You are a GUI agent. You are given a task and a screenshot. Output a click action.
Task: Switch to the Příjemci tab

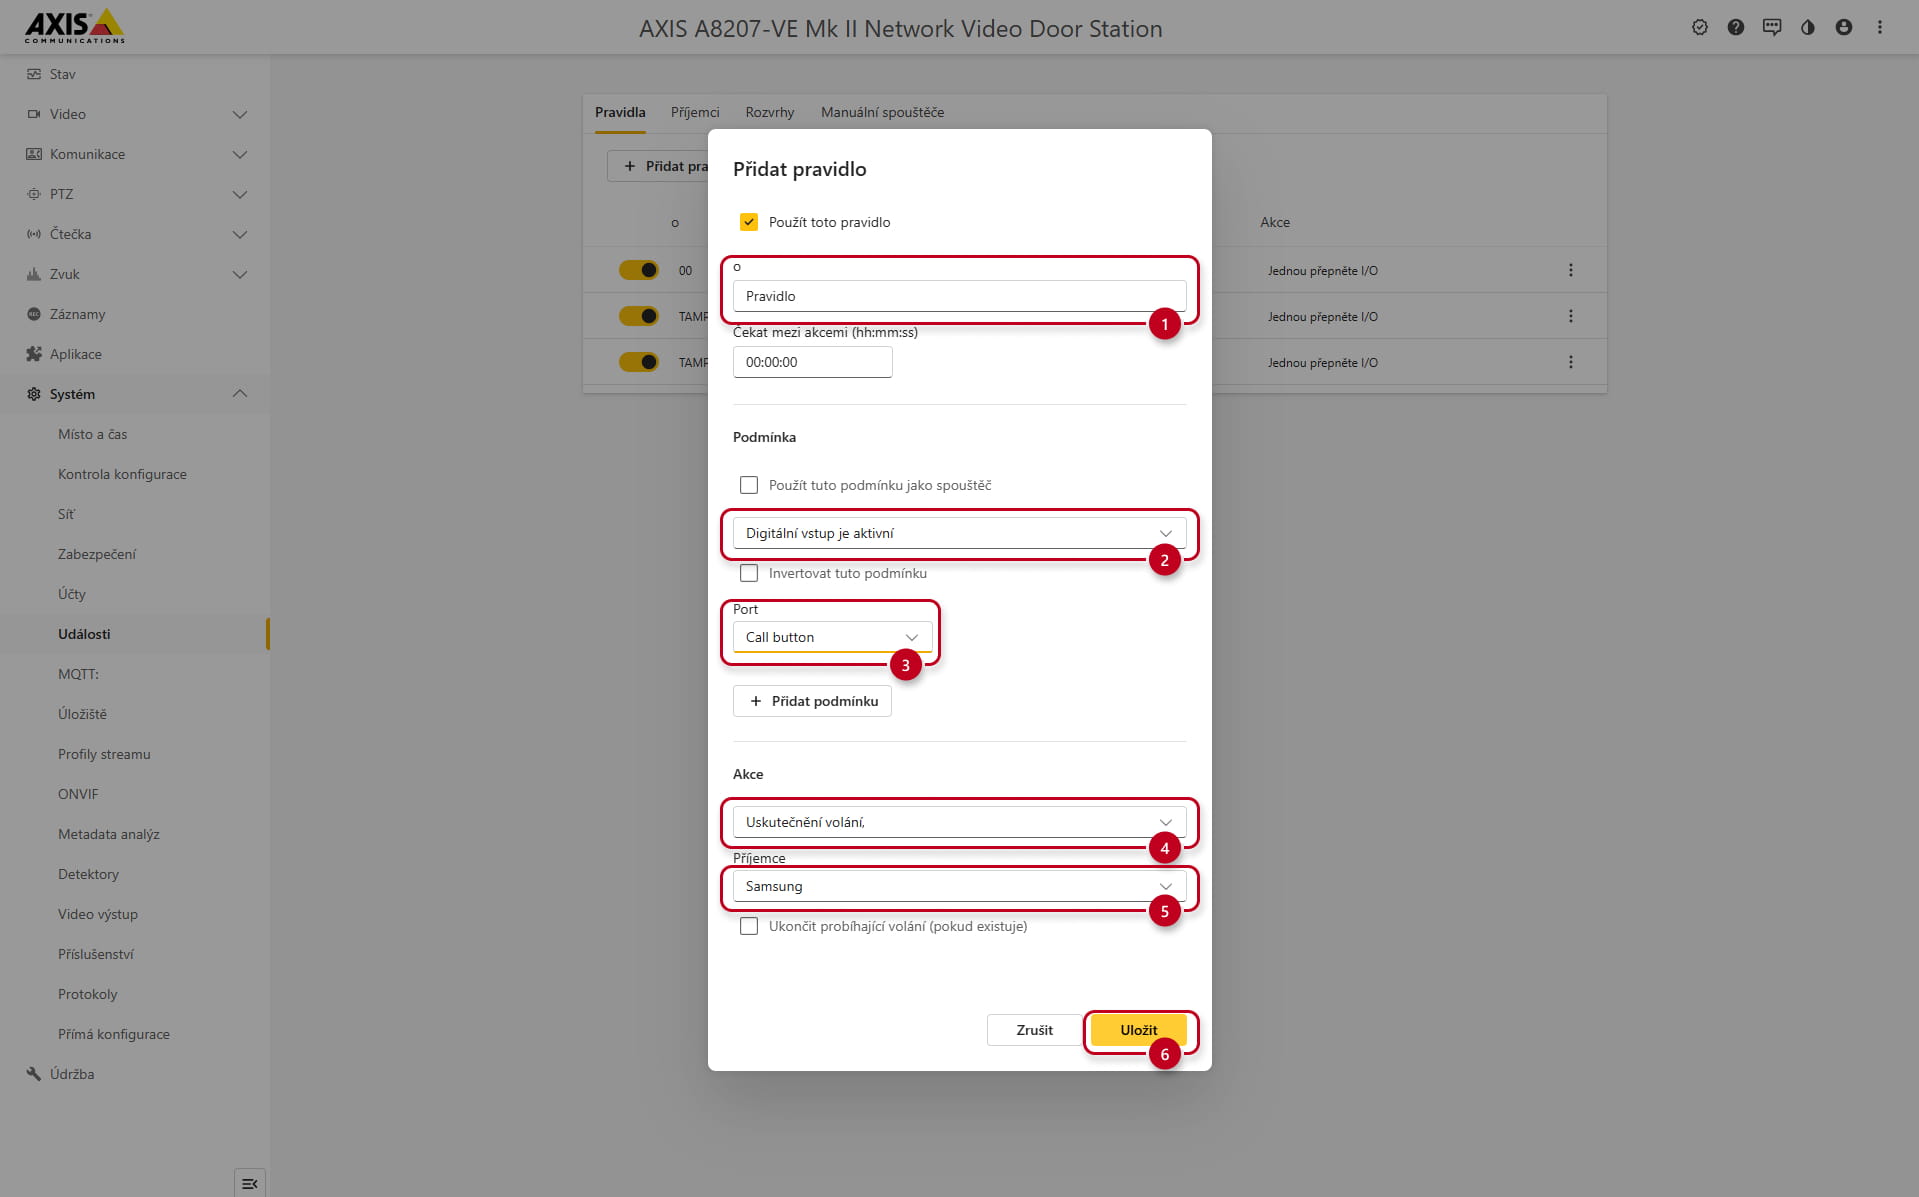click(x=695, y=112)
